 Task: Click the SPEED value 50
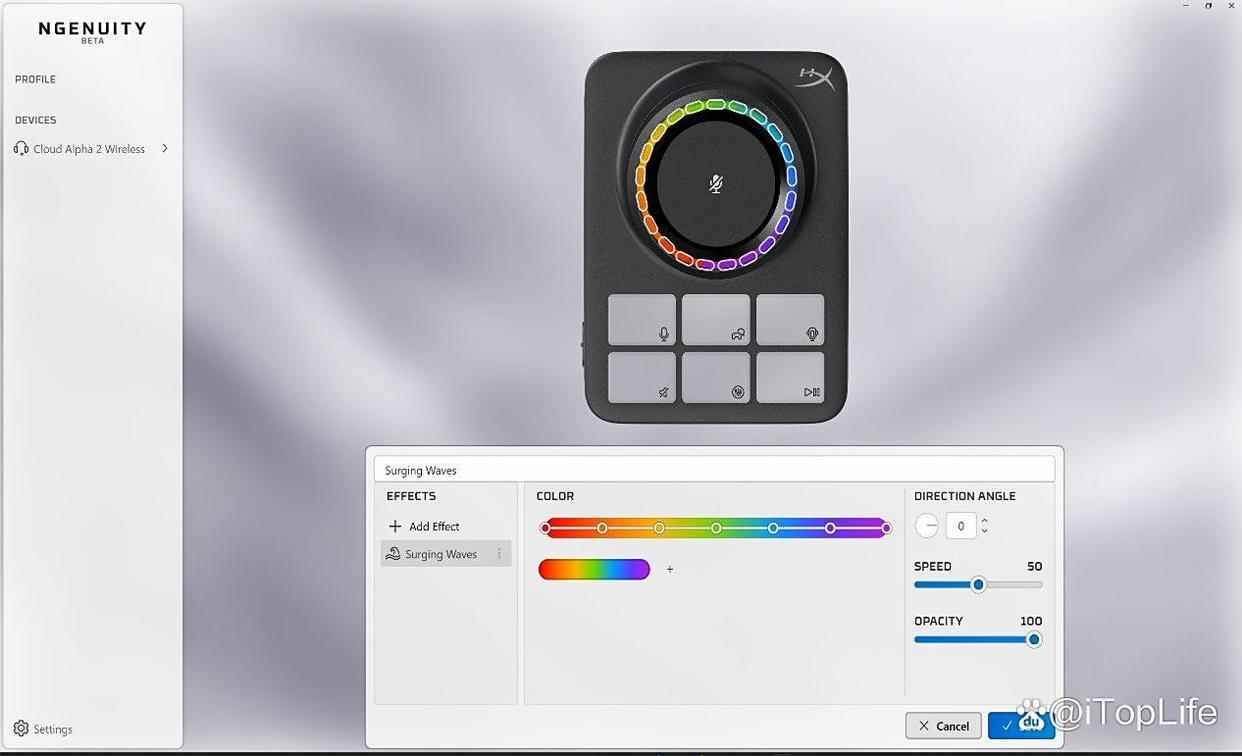(x=1035, y=566)
